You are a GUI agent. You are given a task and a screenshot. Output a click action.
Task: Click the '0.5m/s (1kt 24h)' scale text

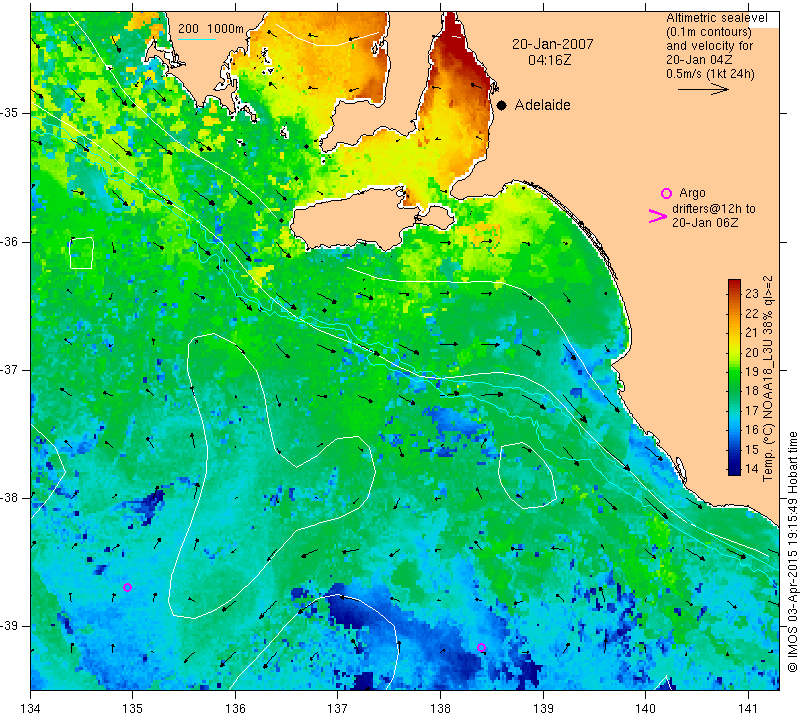(710, 74)
